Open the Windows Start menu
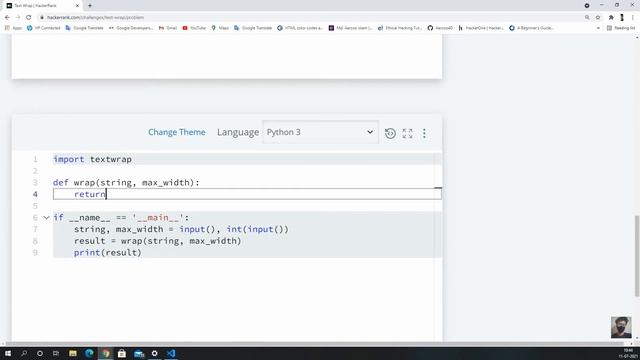The width and height of the screenshot is (640, 360). [8, 353]
